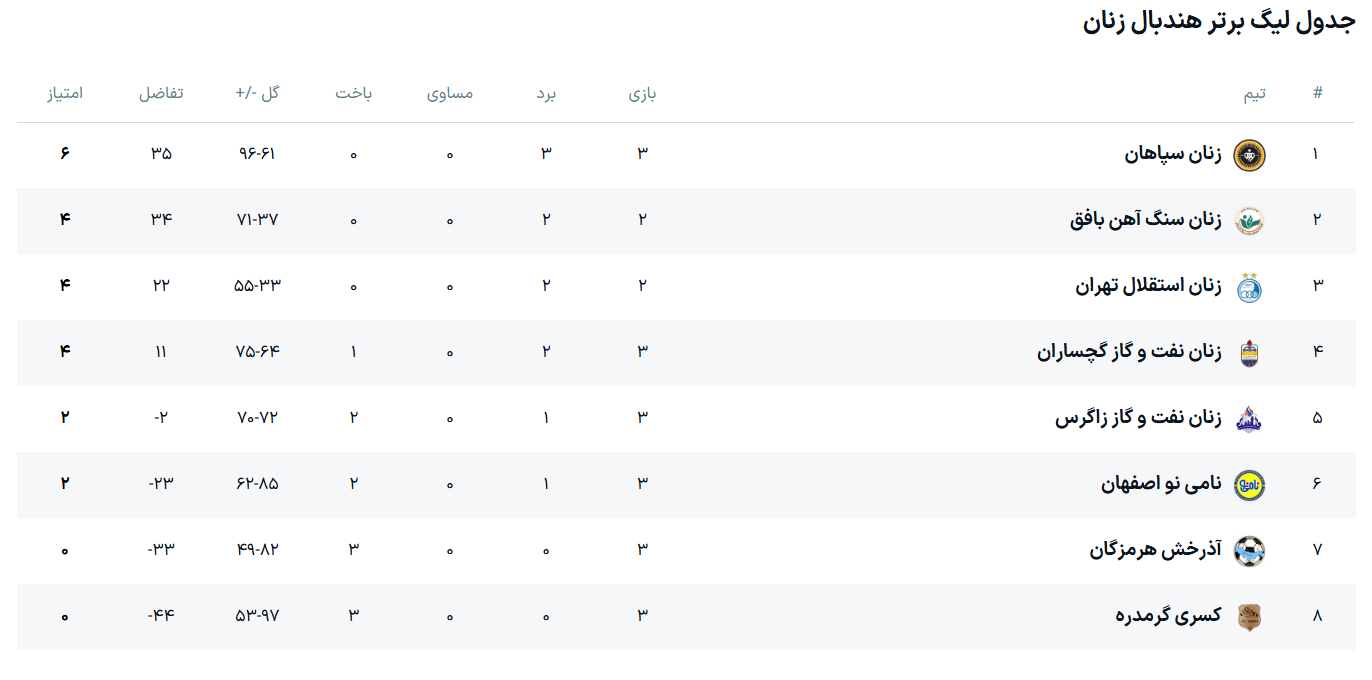
Task: Click the تفاضل column header
Action: [161, 94]
